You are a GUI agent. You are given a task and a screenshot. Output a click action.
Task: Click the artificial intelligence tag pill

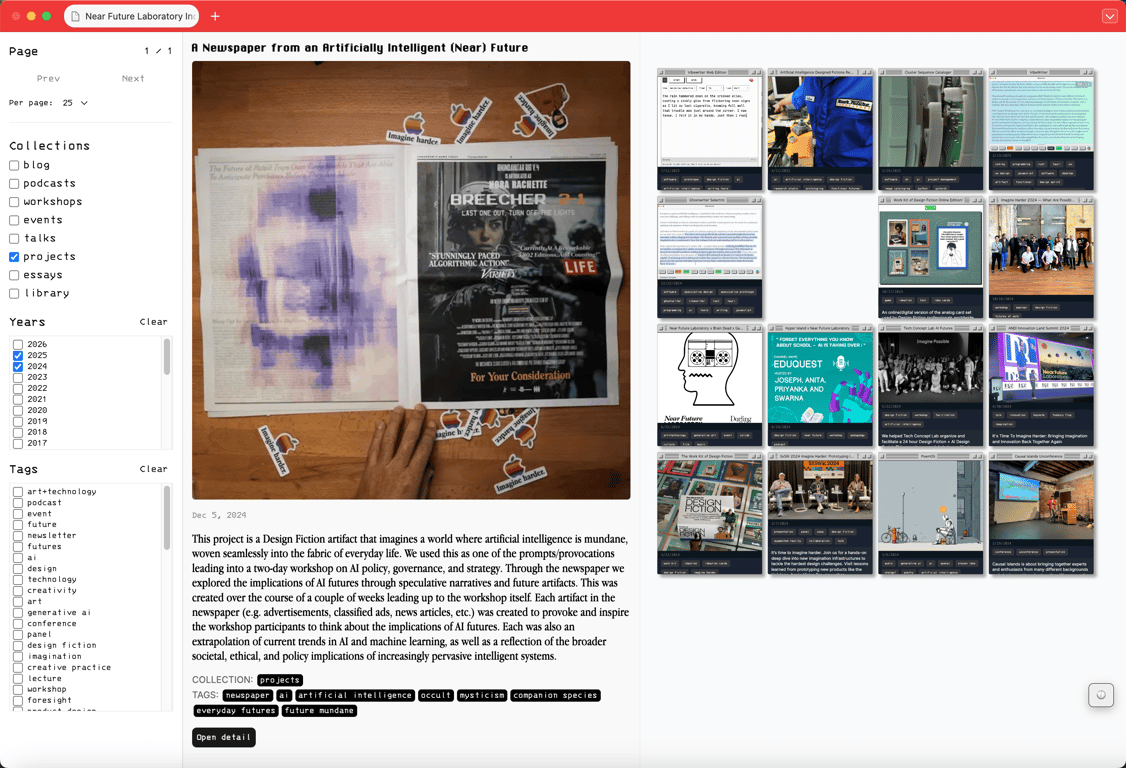(x=355, y=695)
